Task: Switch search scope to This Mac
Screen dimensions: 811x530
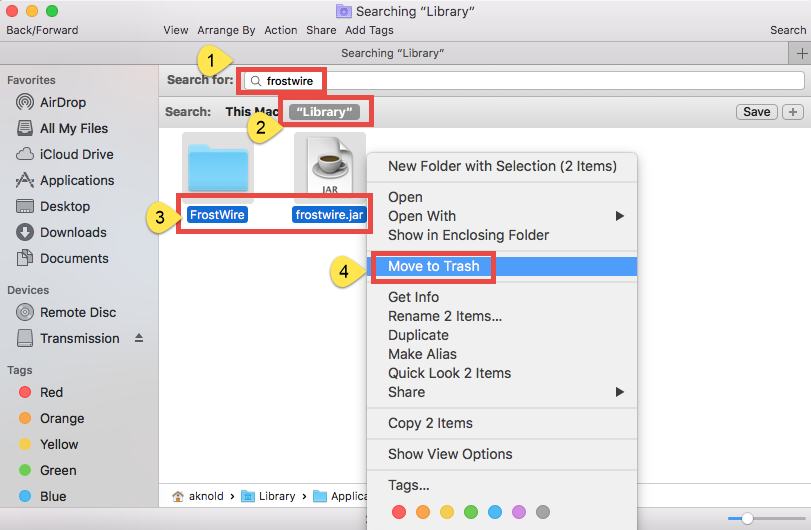Action: 252,112
